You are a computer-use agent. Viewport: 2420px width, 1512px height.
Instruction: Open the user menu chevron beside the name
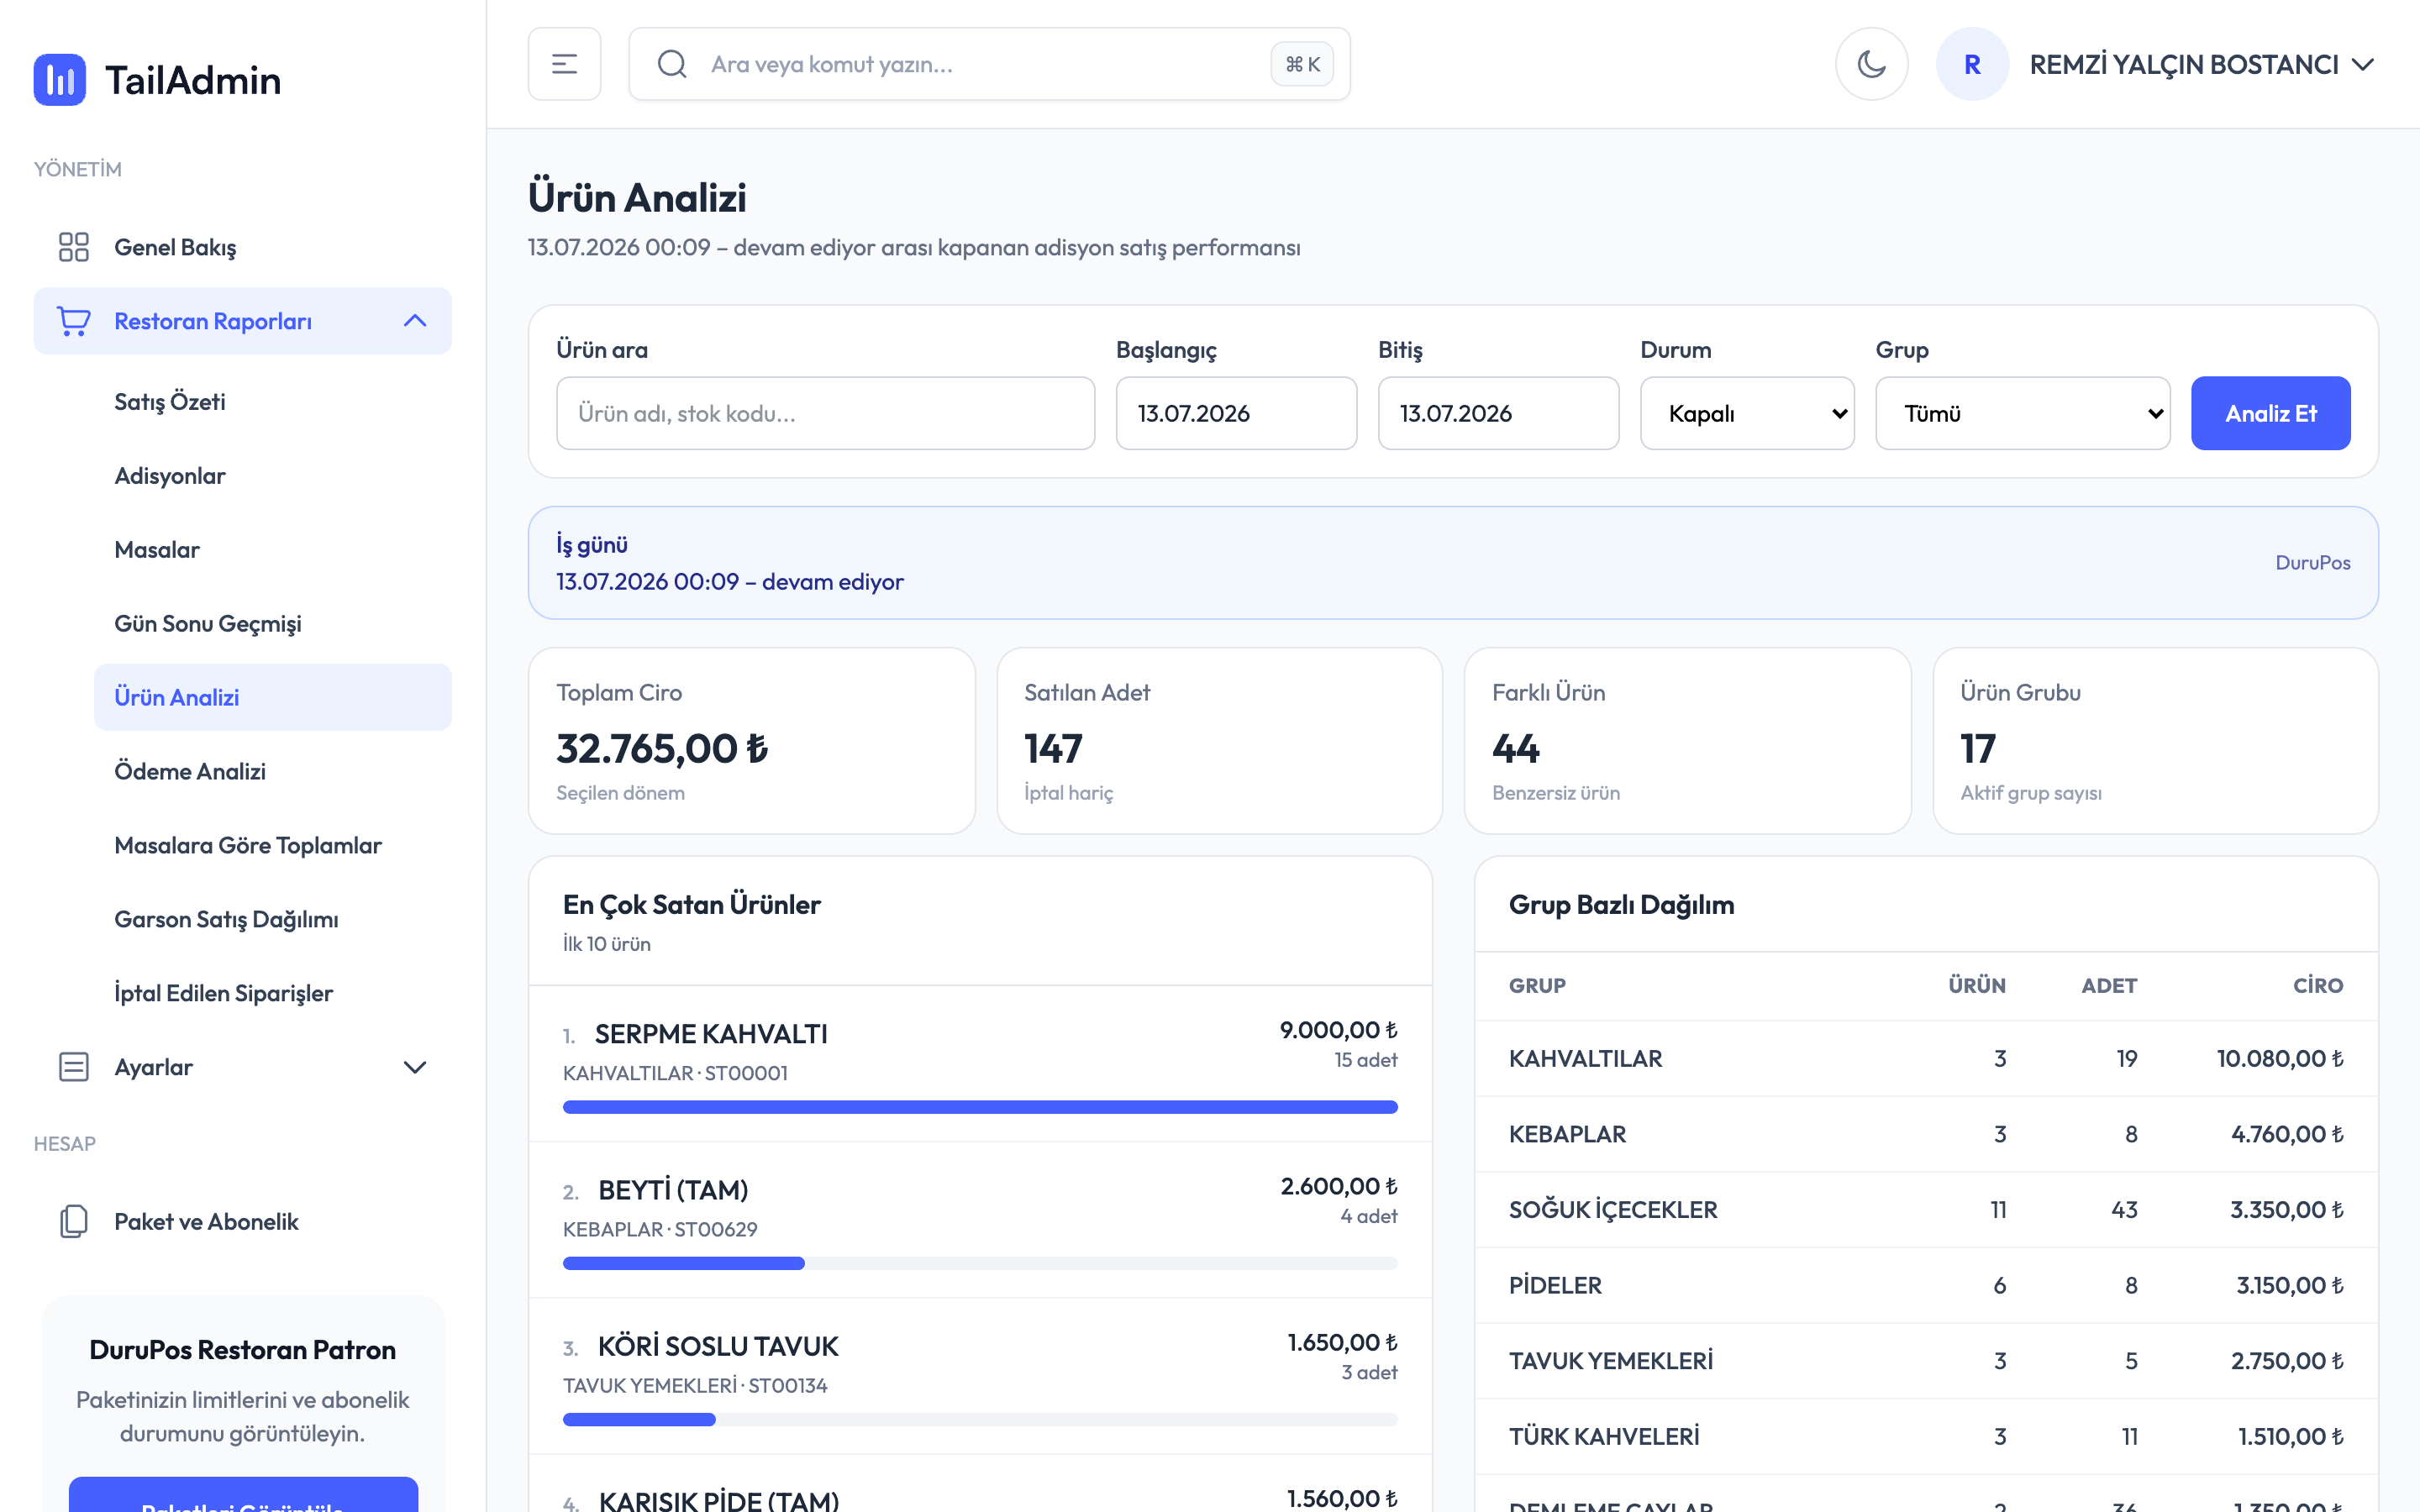pyautogui.click(x=2363, y=65)
